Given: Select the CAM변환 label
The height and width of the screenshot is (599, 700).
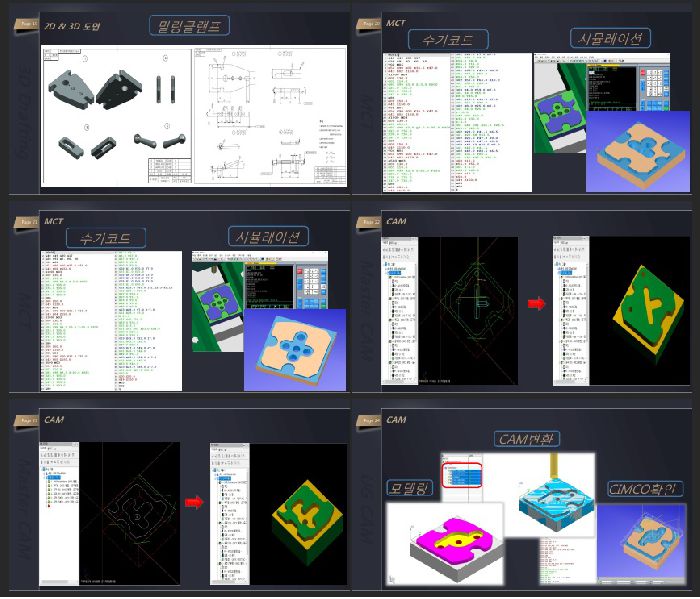Looking at the screenshot, I should pos(529,438).
